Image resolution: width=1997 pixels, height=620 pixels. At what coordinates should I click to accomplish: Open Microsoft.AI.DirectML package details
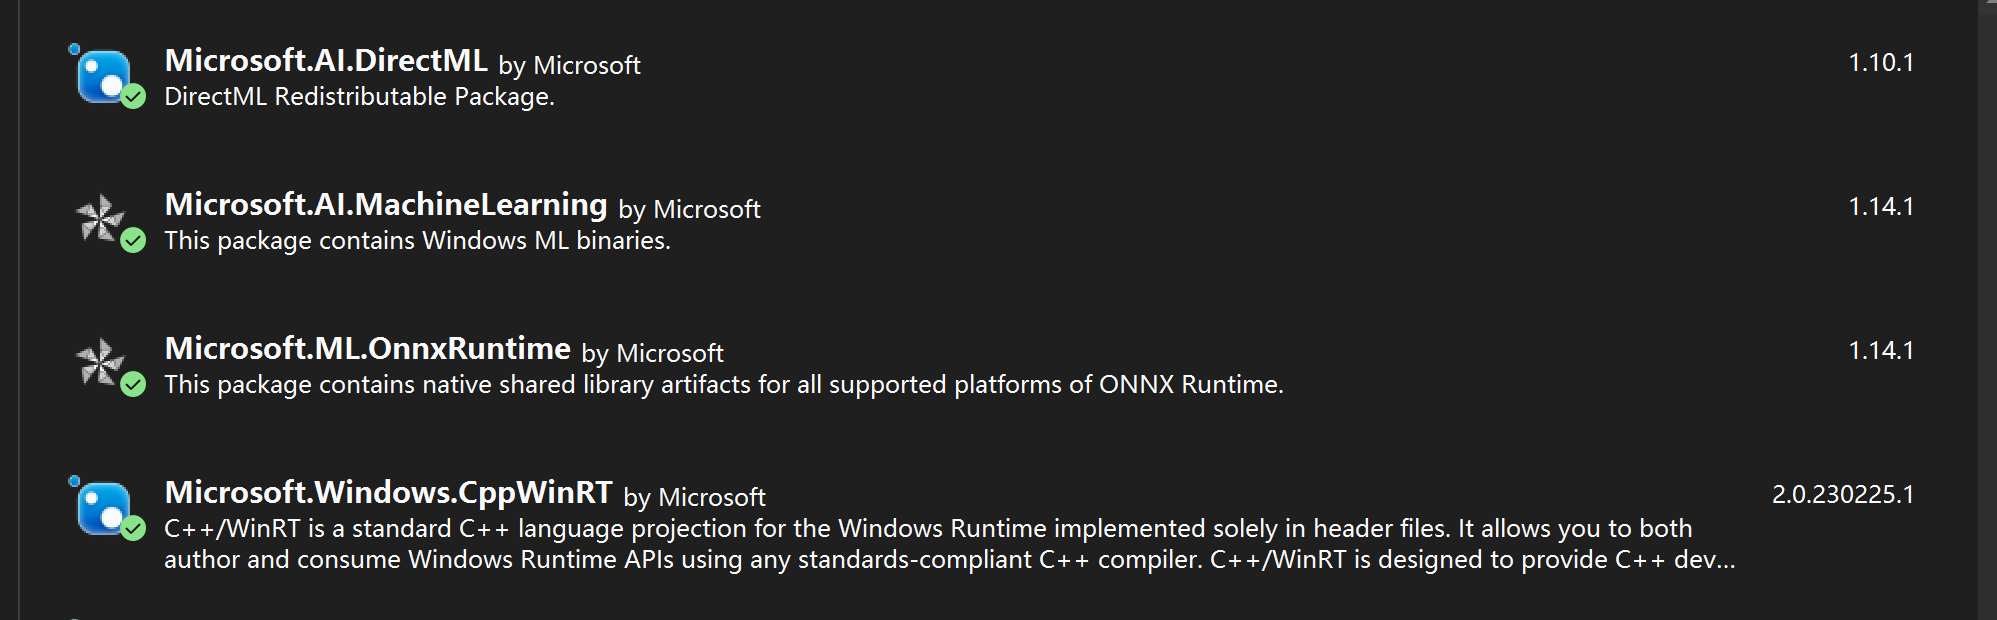tap(327, 62)
